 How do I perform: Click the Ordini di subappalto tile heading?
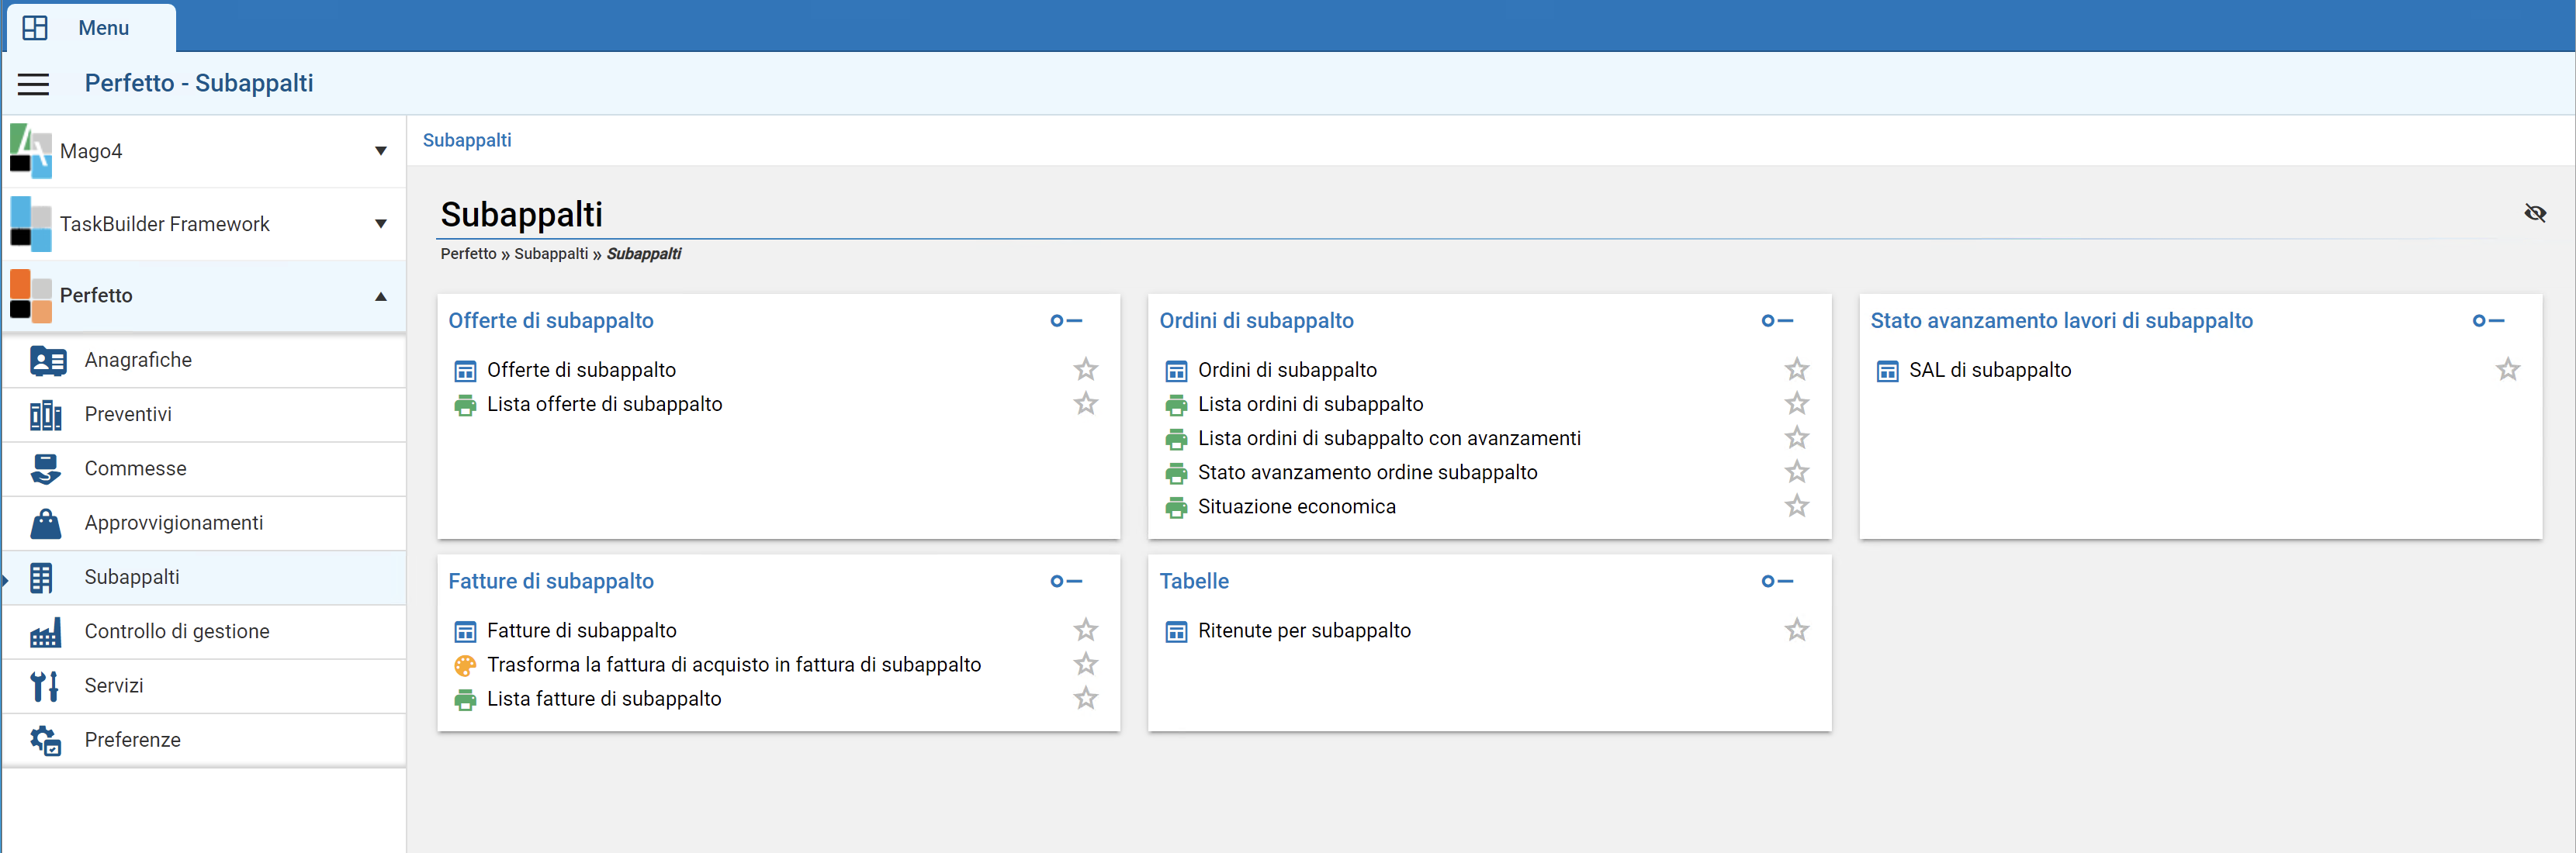click(1256, 321)
